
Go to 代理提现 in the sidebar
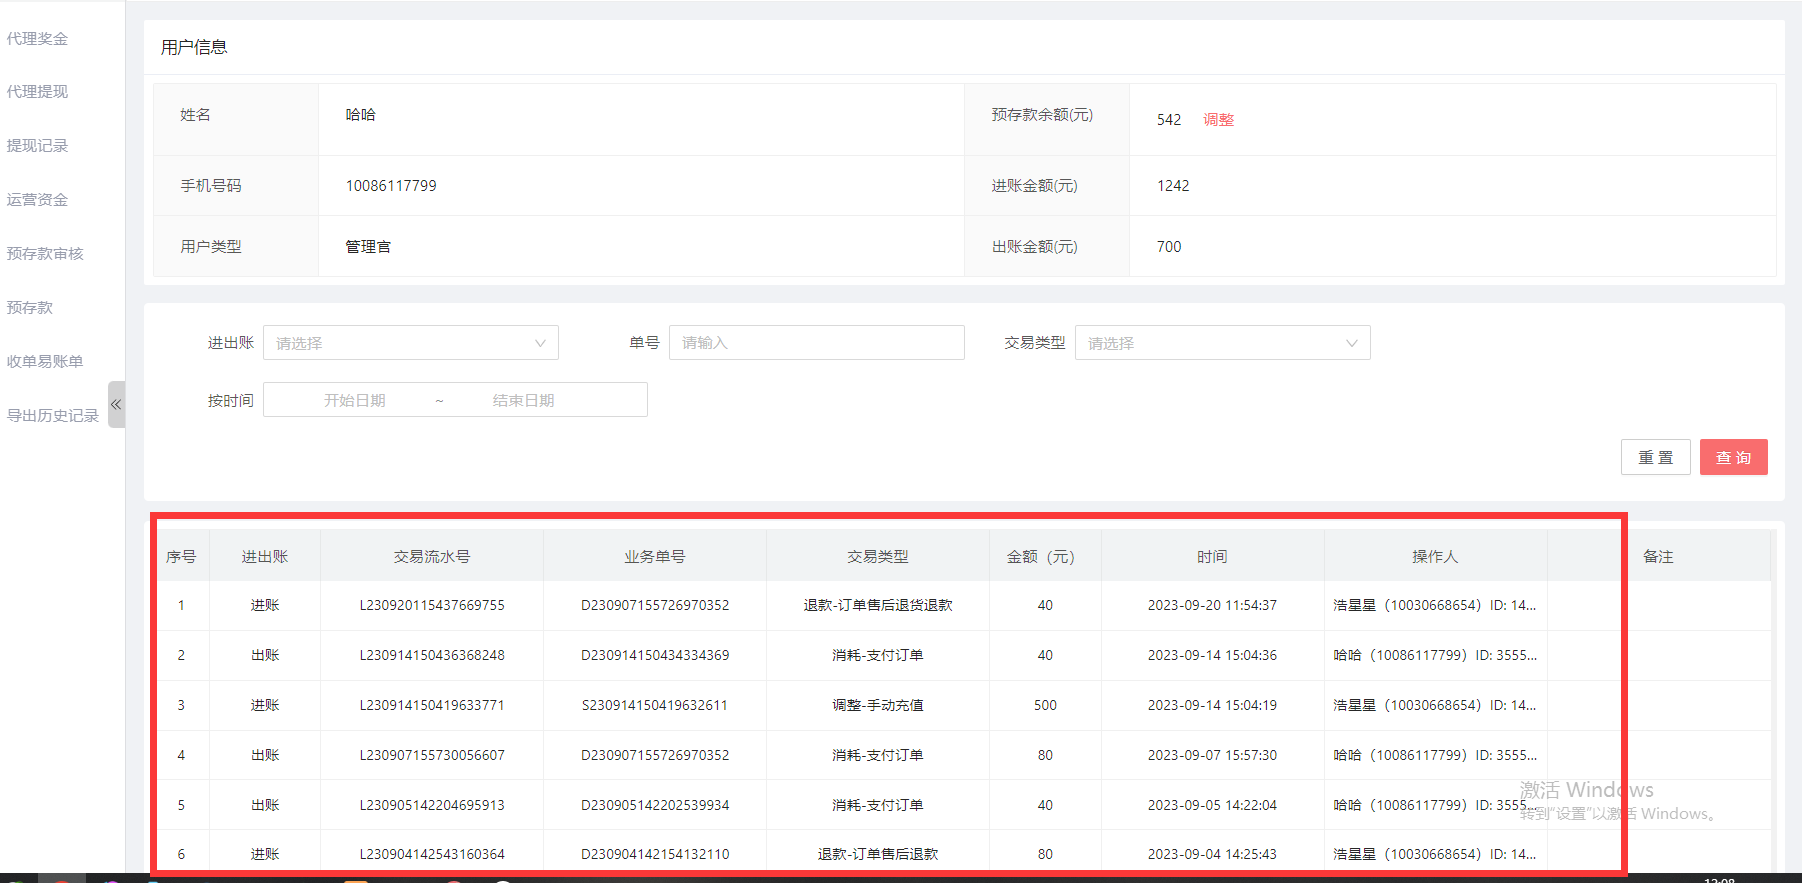38,92
